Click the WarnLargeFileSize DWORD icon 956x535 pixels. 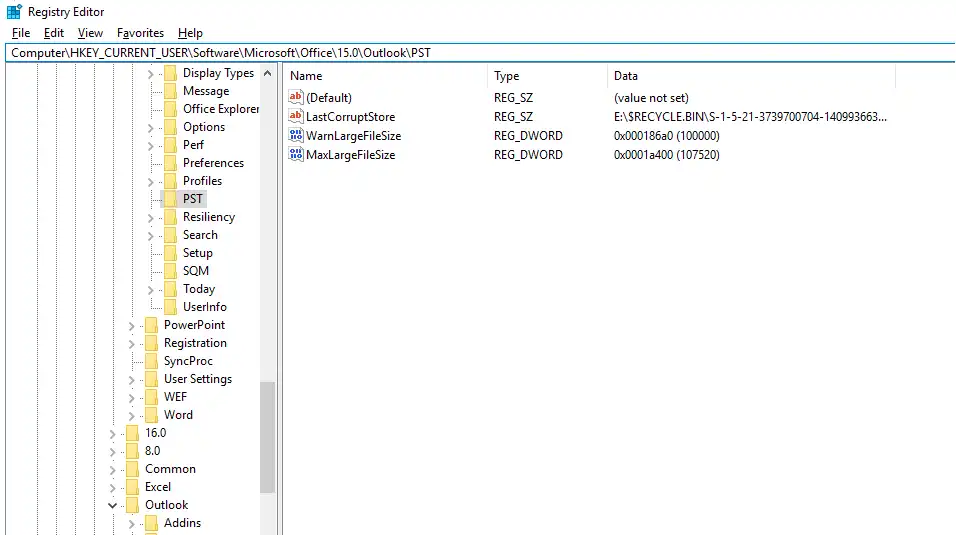tap(296, 135)
